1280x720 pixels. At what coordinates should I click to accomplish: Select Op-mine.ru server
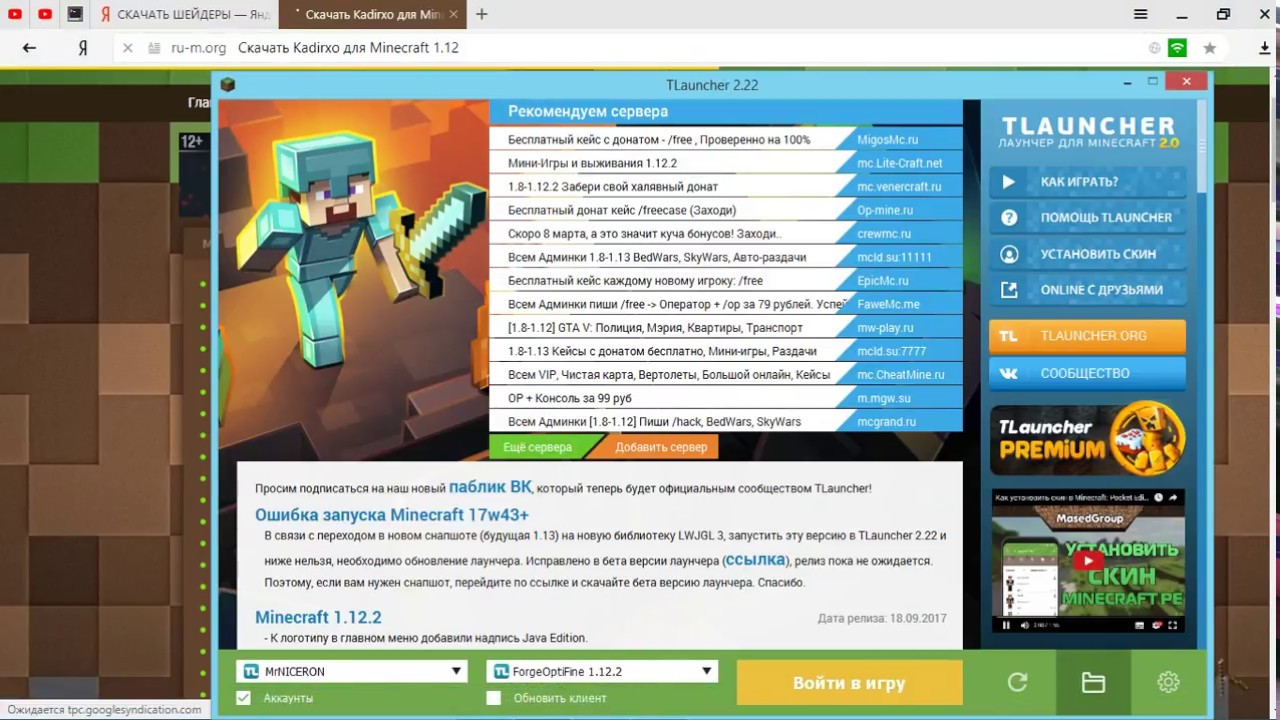726,210
